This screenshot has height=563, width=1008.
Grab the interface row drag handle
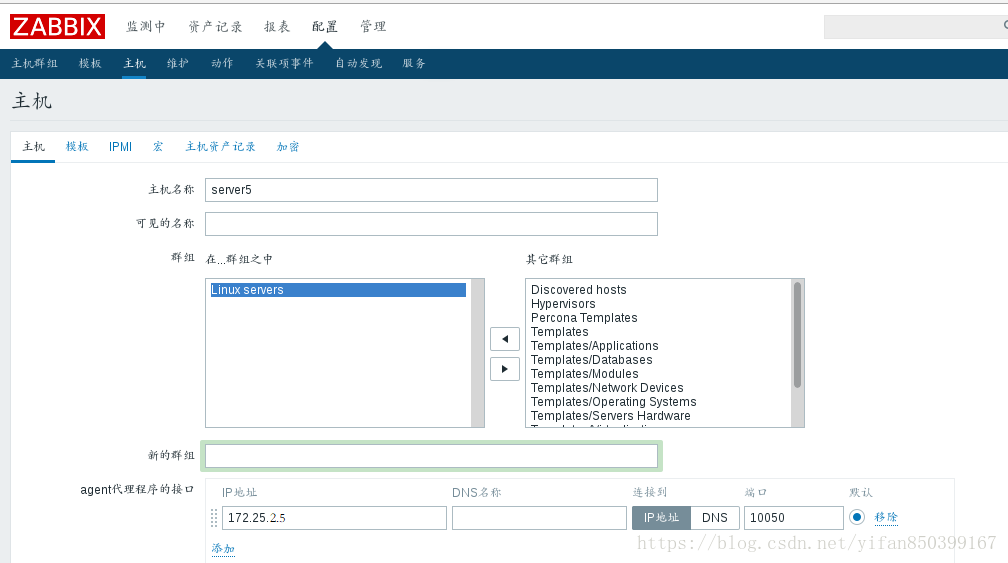(214, 518)
